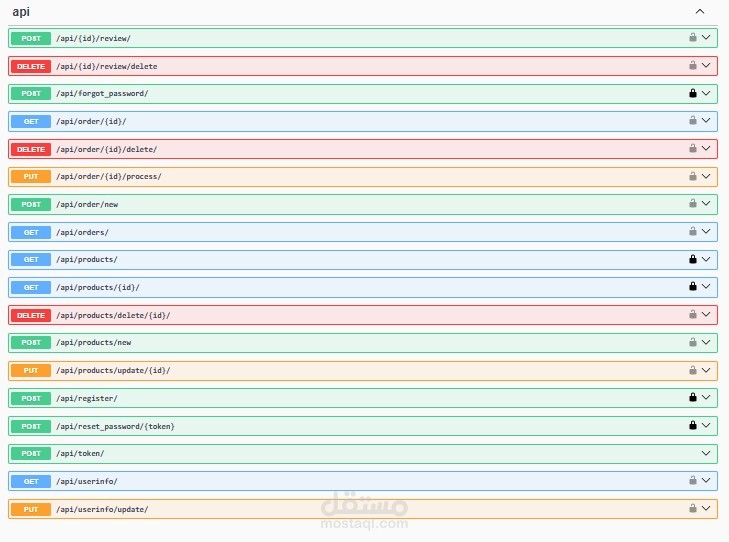The height and width of the screenshot is (542, 729).
Task: Click the lock icon on /api/products/new
Action: point(693,342)
